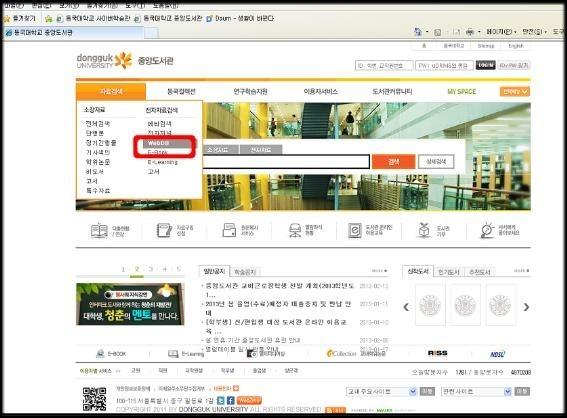
Task: Open the first new-book cover thumbnail
Action: (x=430, y=305)
